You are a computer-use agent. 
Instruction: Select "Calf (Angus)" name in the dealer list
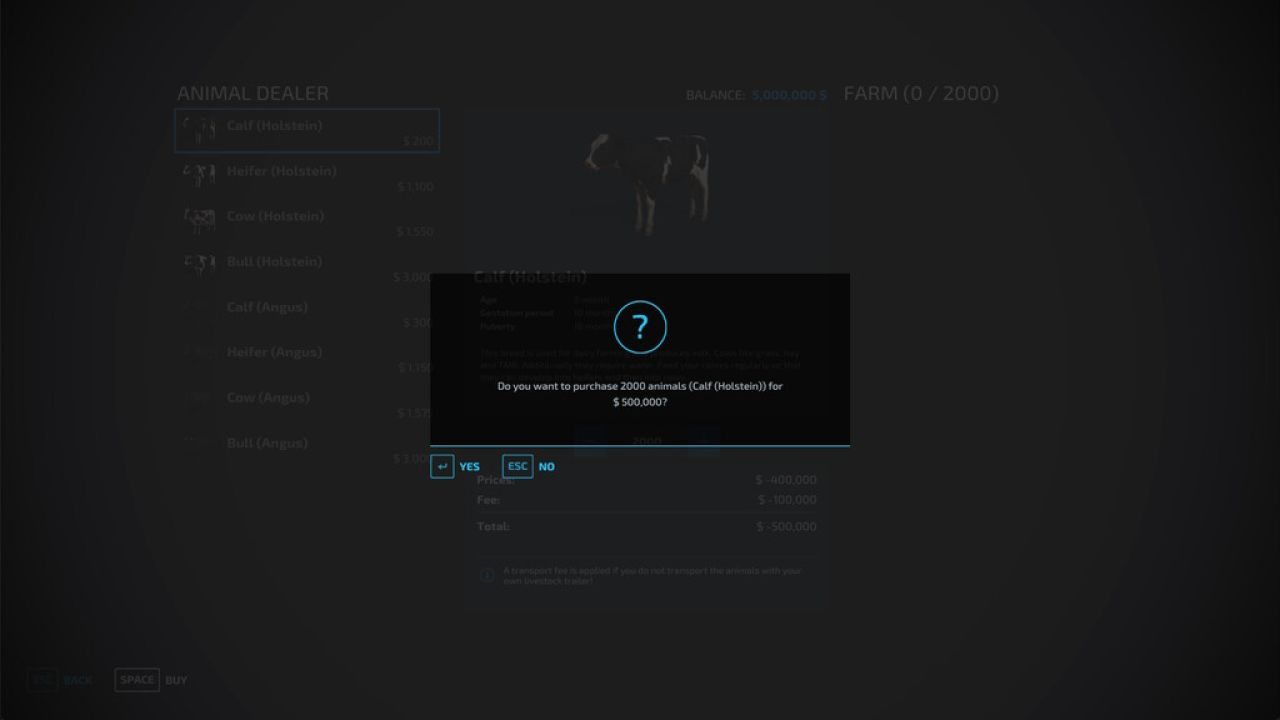click(x=267, y=307)
